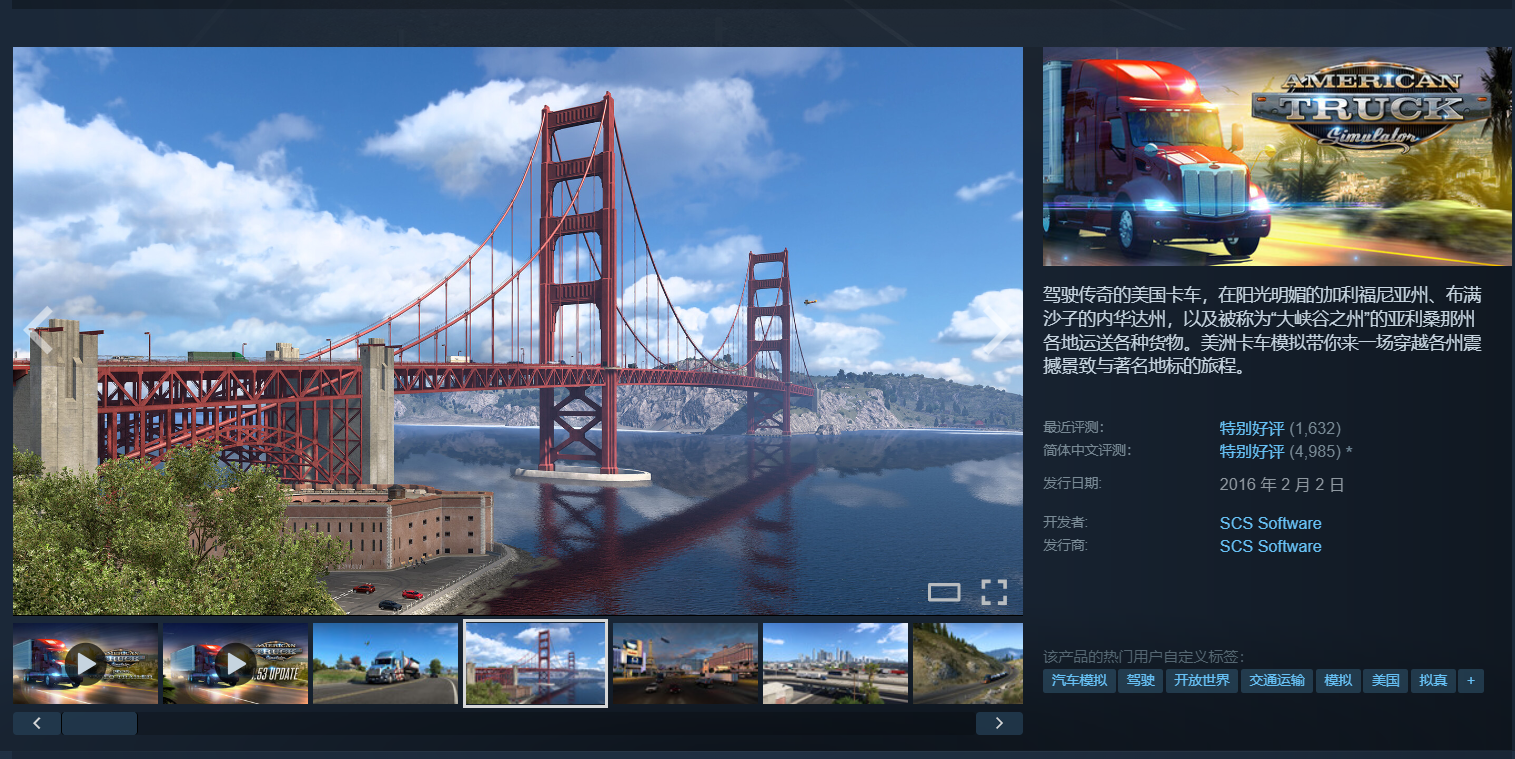Click the American Truck Simulator header image
1515x759 pixels.
point(1277,156)
